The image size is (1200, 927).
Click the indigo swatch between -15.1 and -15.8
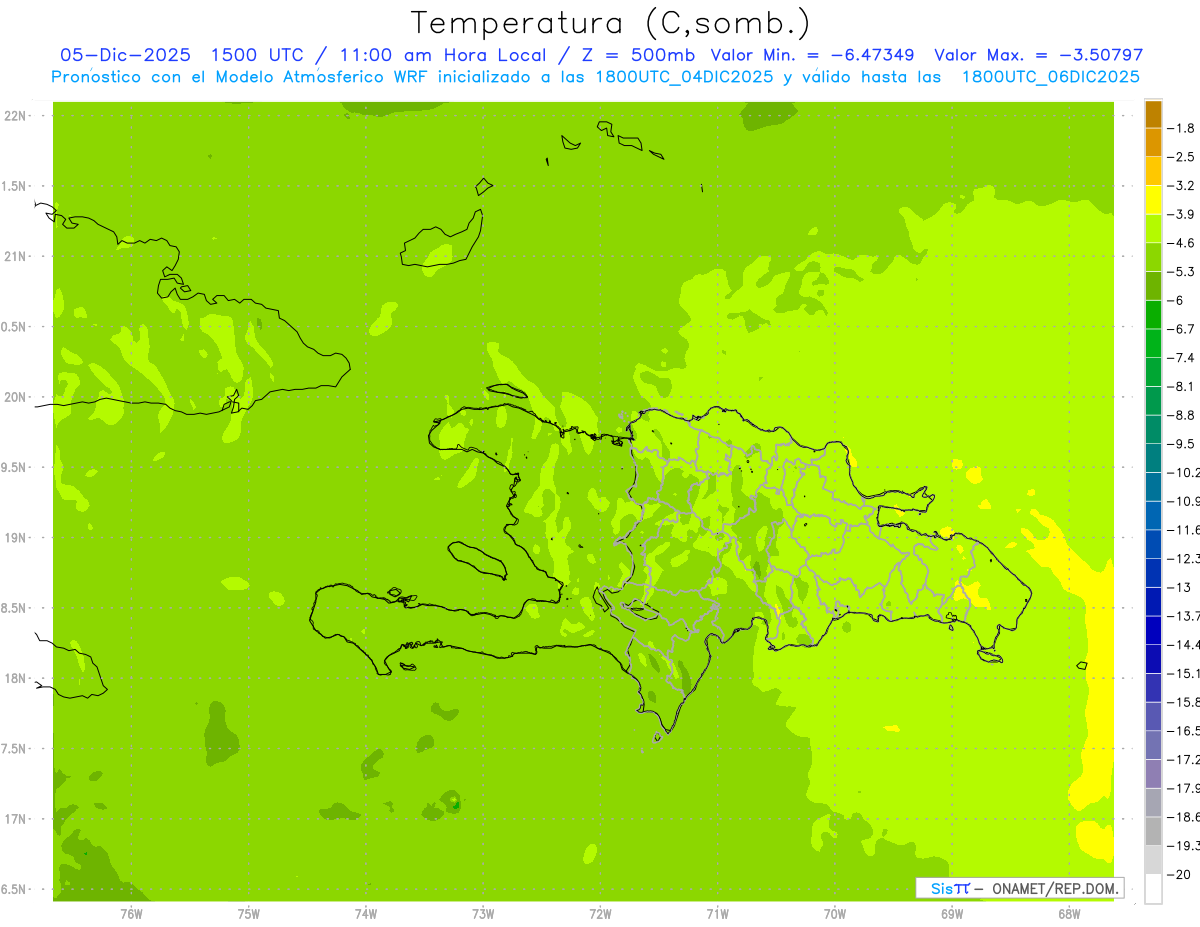(x=1153, y=687)
